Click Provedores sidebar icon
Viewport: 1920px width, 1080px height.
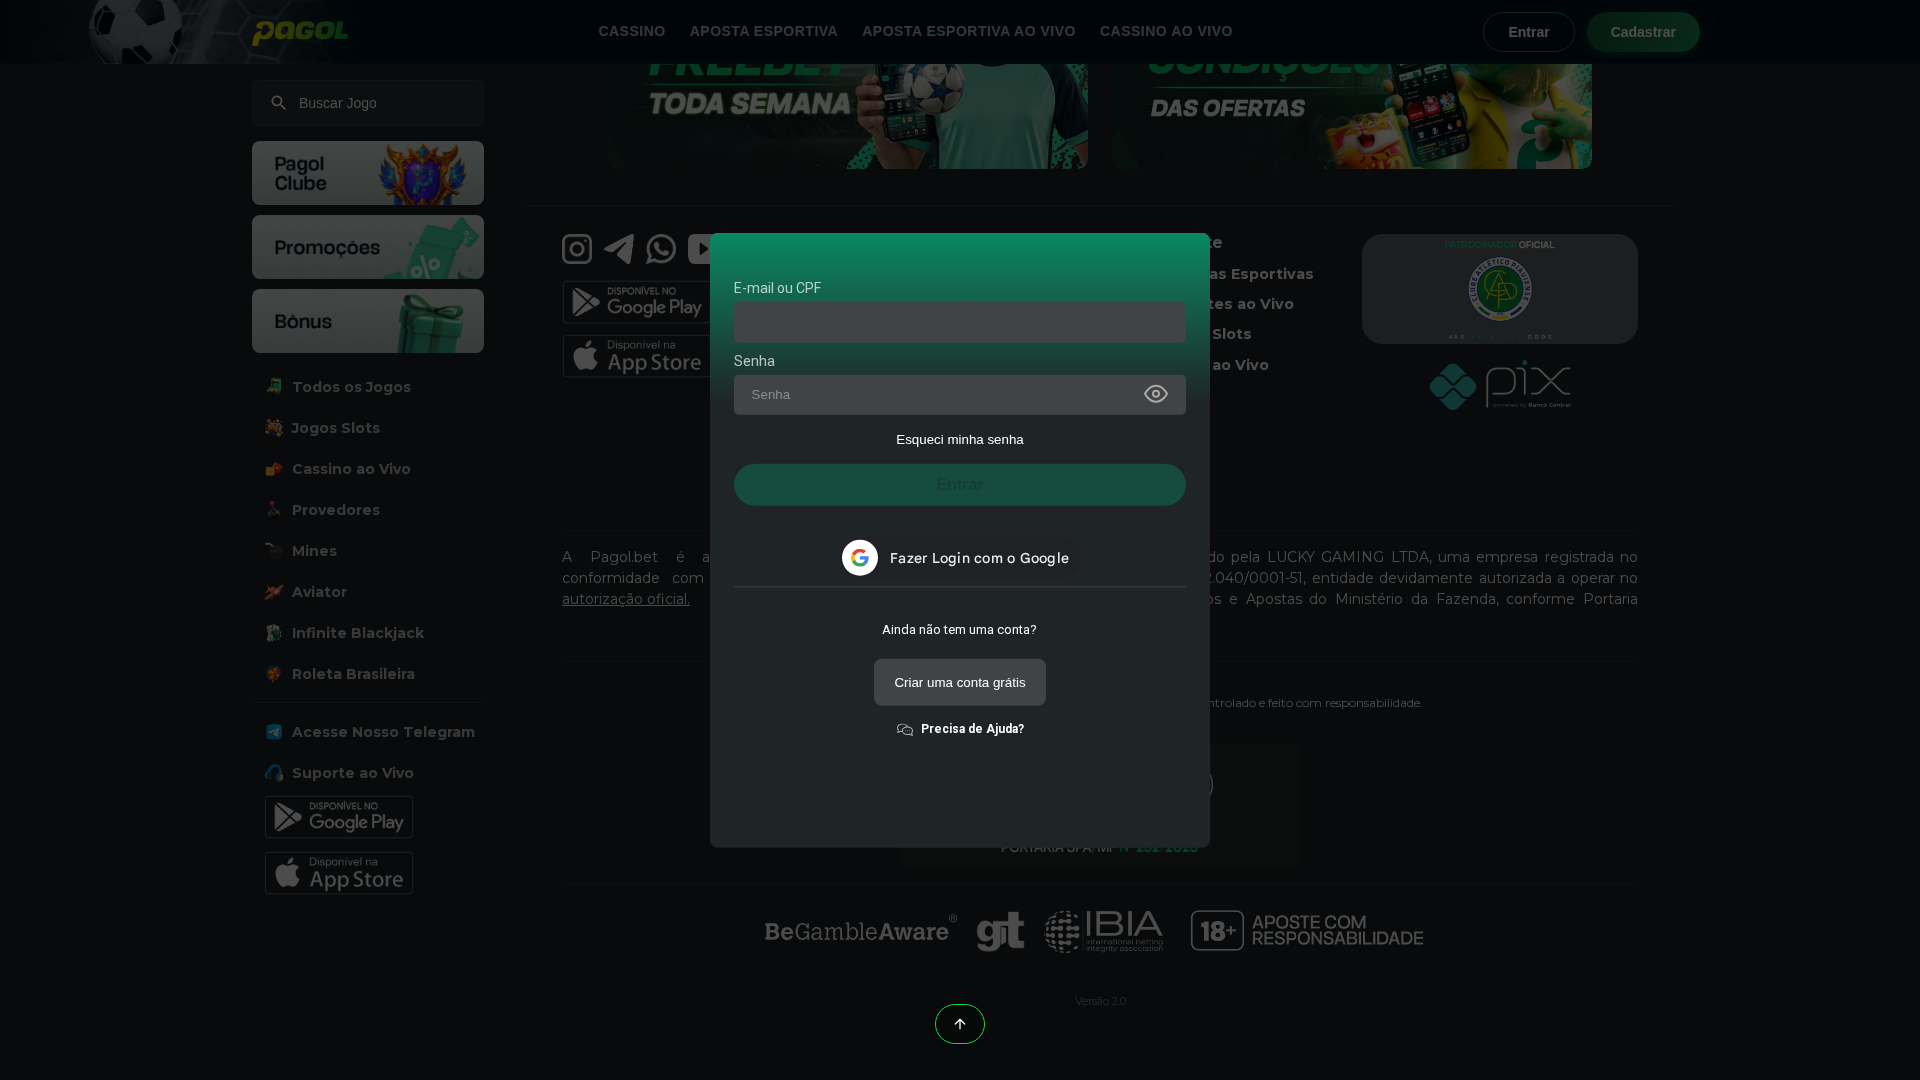(x=274, y=510)
